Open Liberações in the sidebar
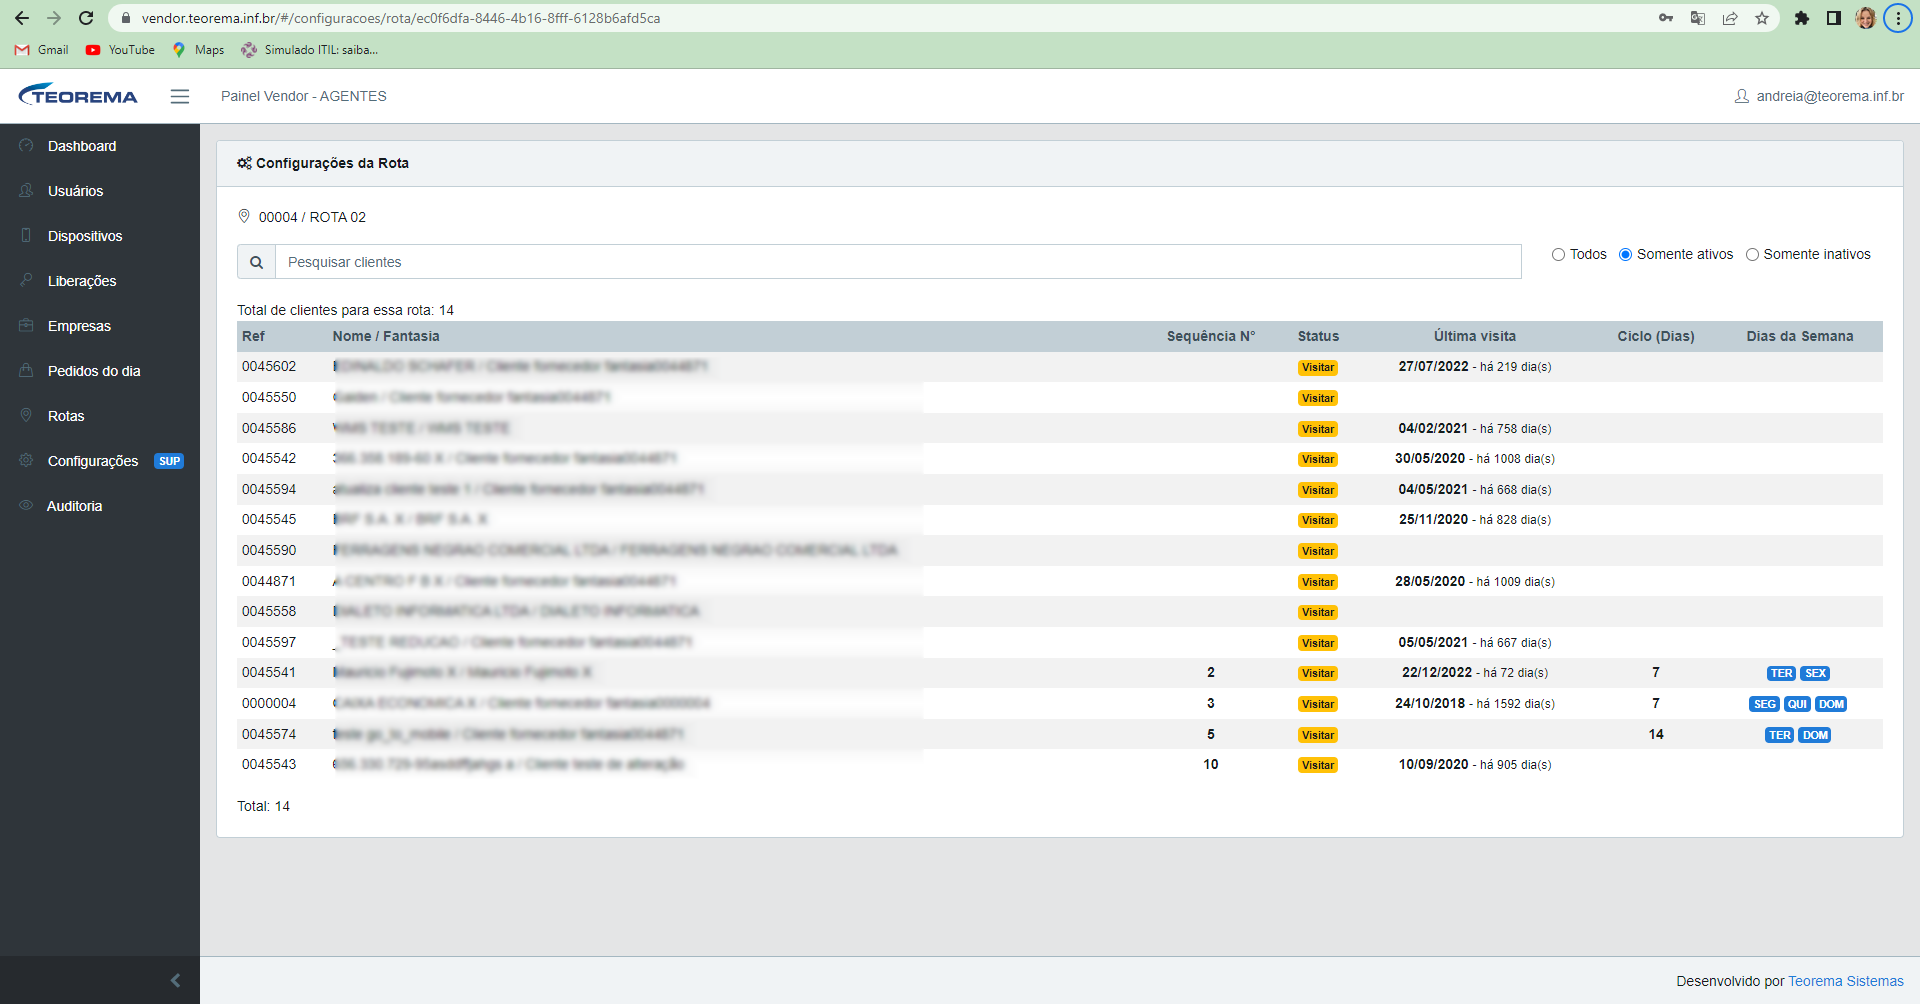Viewport: 1920px width, 1004px height. (100, 281)
